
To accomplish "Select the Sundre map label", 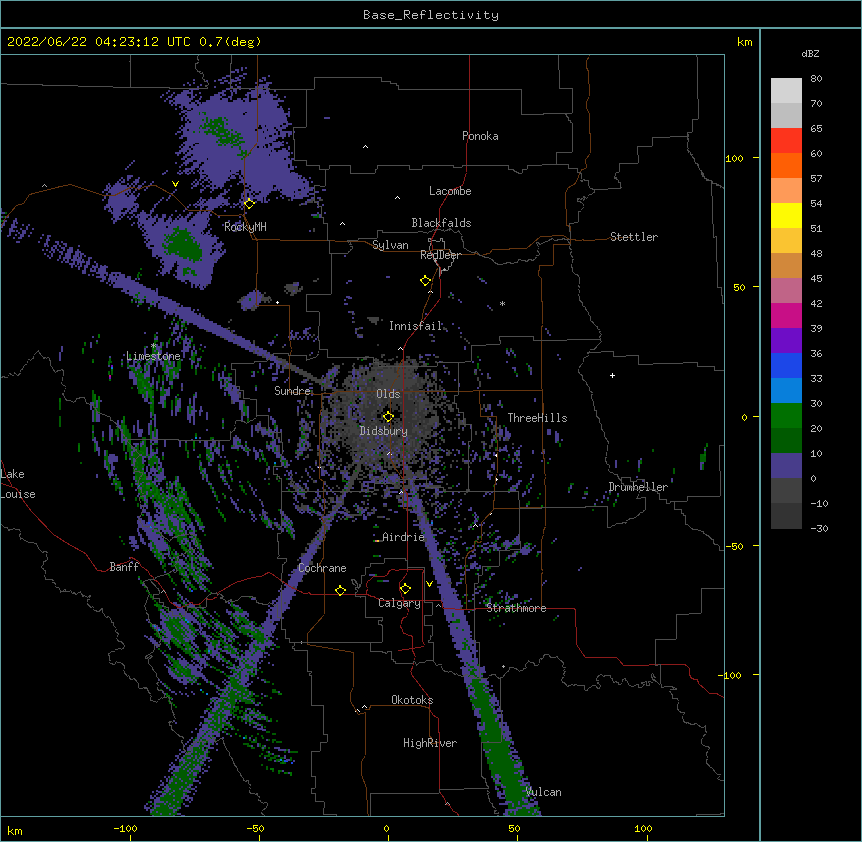I will [292, 391].
